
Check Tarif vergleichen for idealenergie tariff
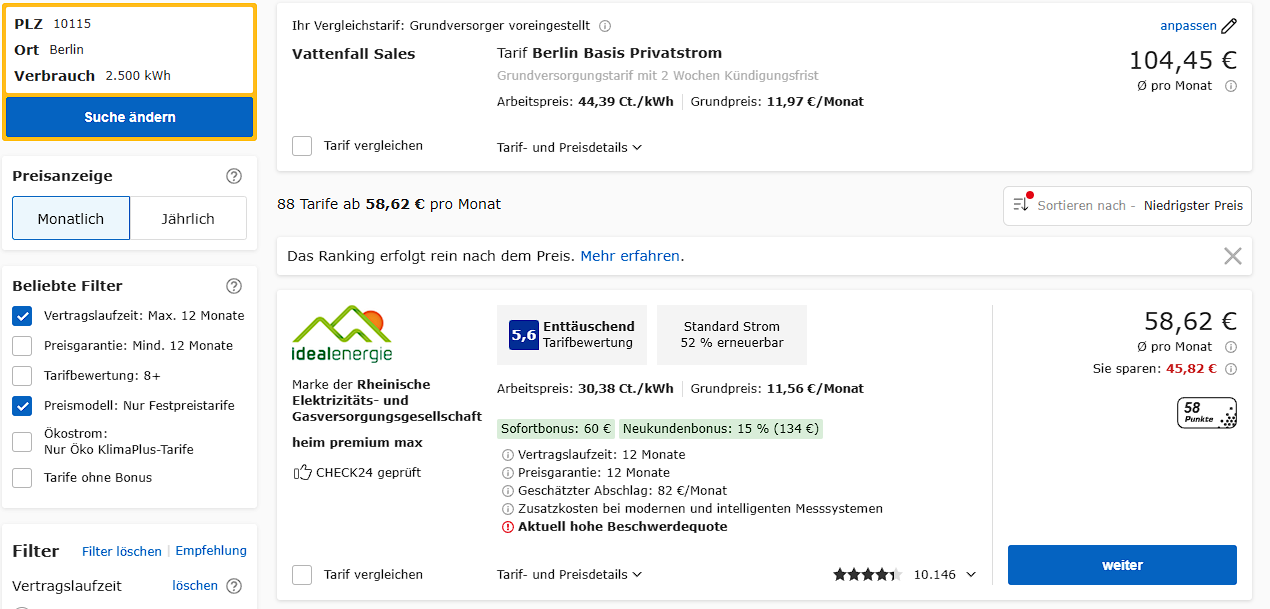(302, 575)
